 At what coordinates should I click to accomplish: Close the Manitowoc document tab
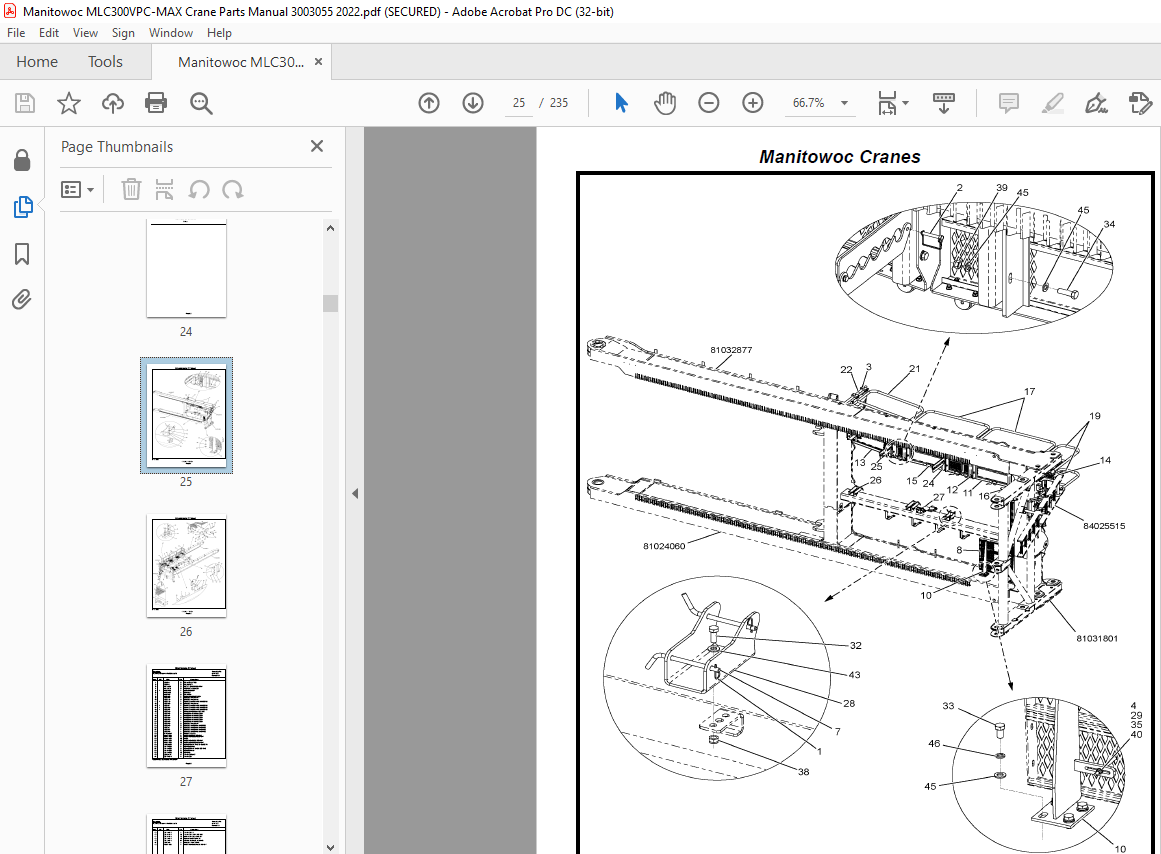[318, 61]
